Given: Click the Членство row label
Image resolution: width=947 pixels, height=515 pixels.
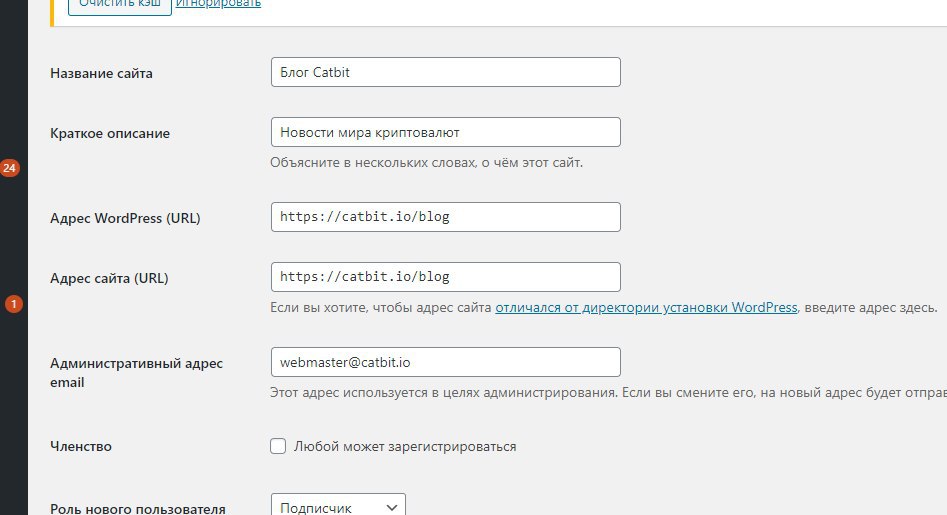Looking at the screenshot, I should pyautogui.click(x=81, y=447).
